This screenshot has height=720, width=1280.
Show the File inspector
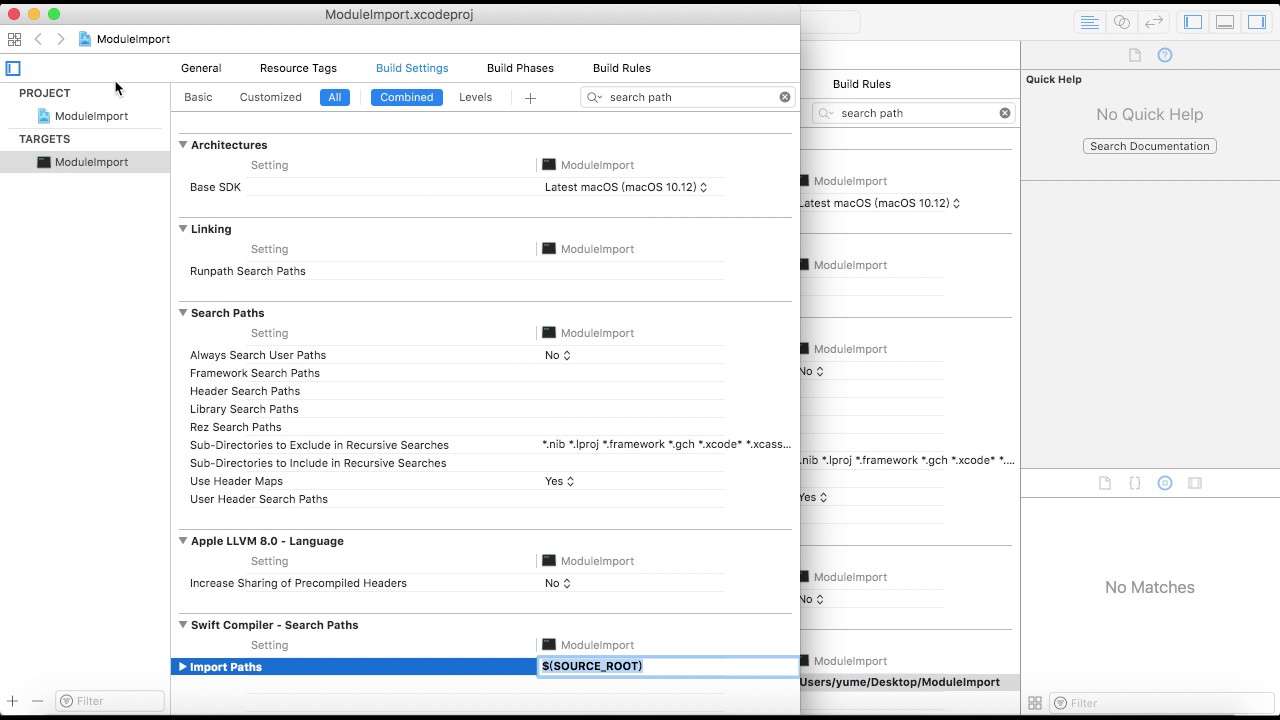1135,55
